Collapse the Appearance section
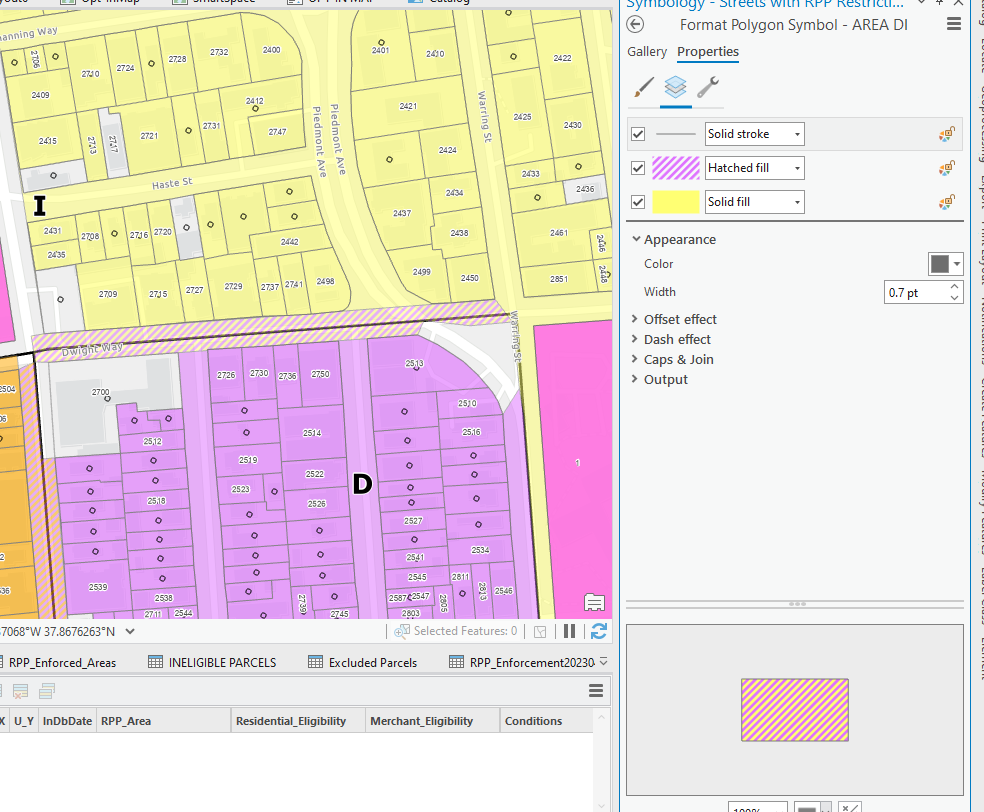The image size is (984, 812). (x=636, y=239)
